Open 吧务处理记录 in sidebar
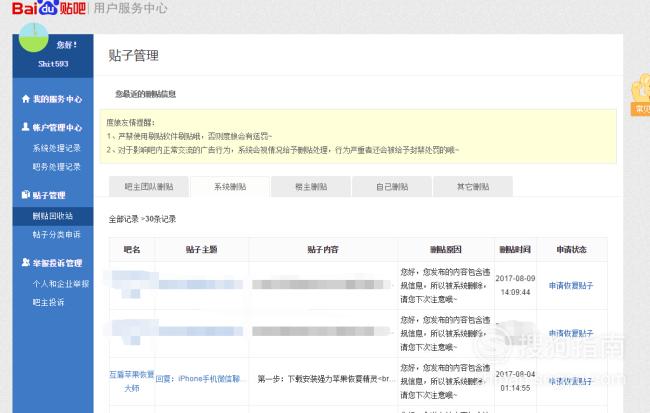The image size is (650, 413). point(56,167)
